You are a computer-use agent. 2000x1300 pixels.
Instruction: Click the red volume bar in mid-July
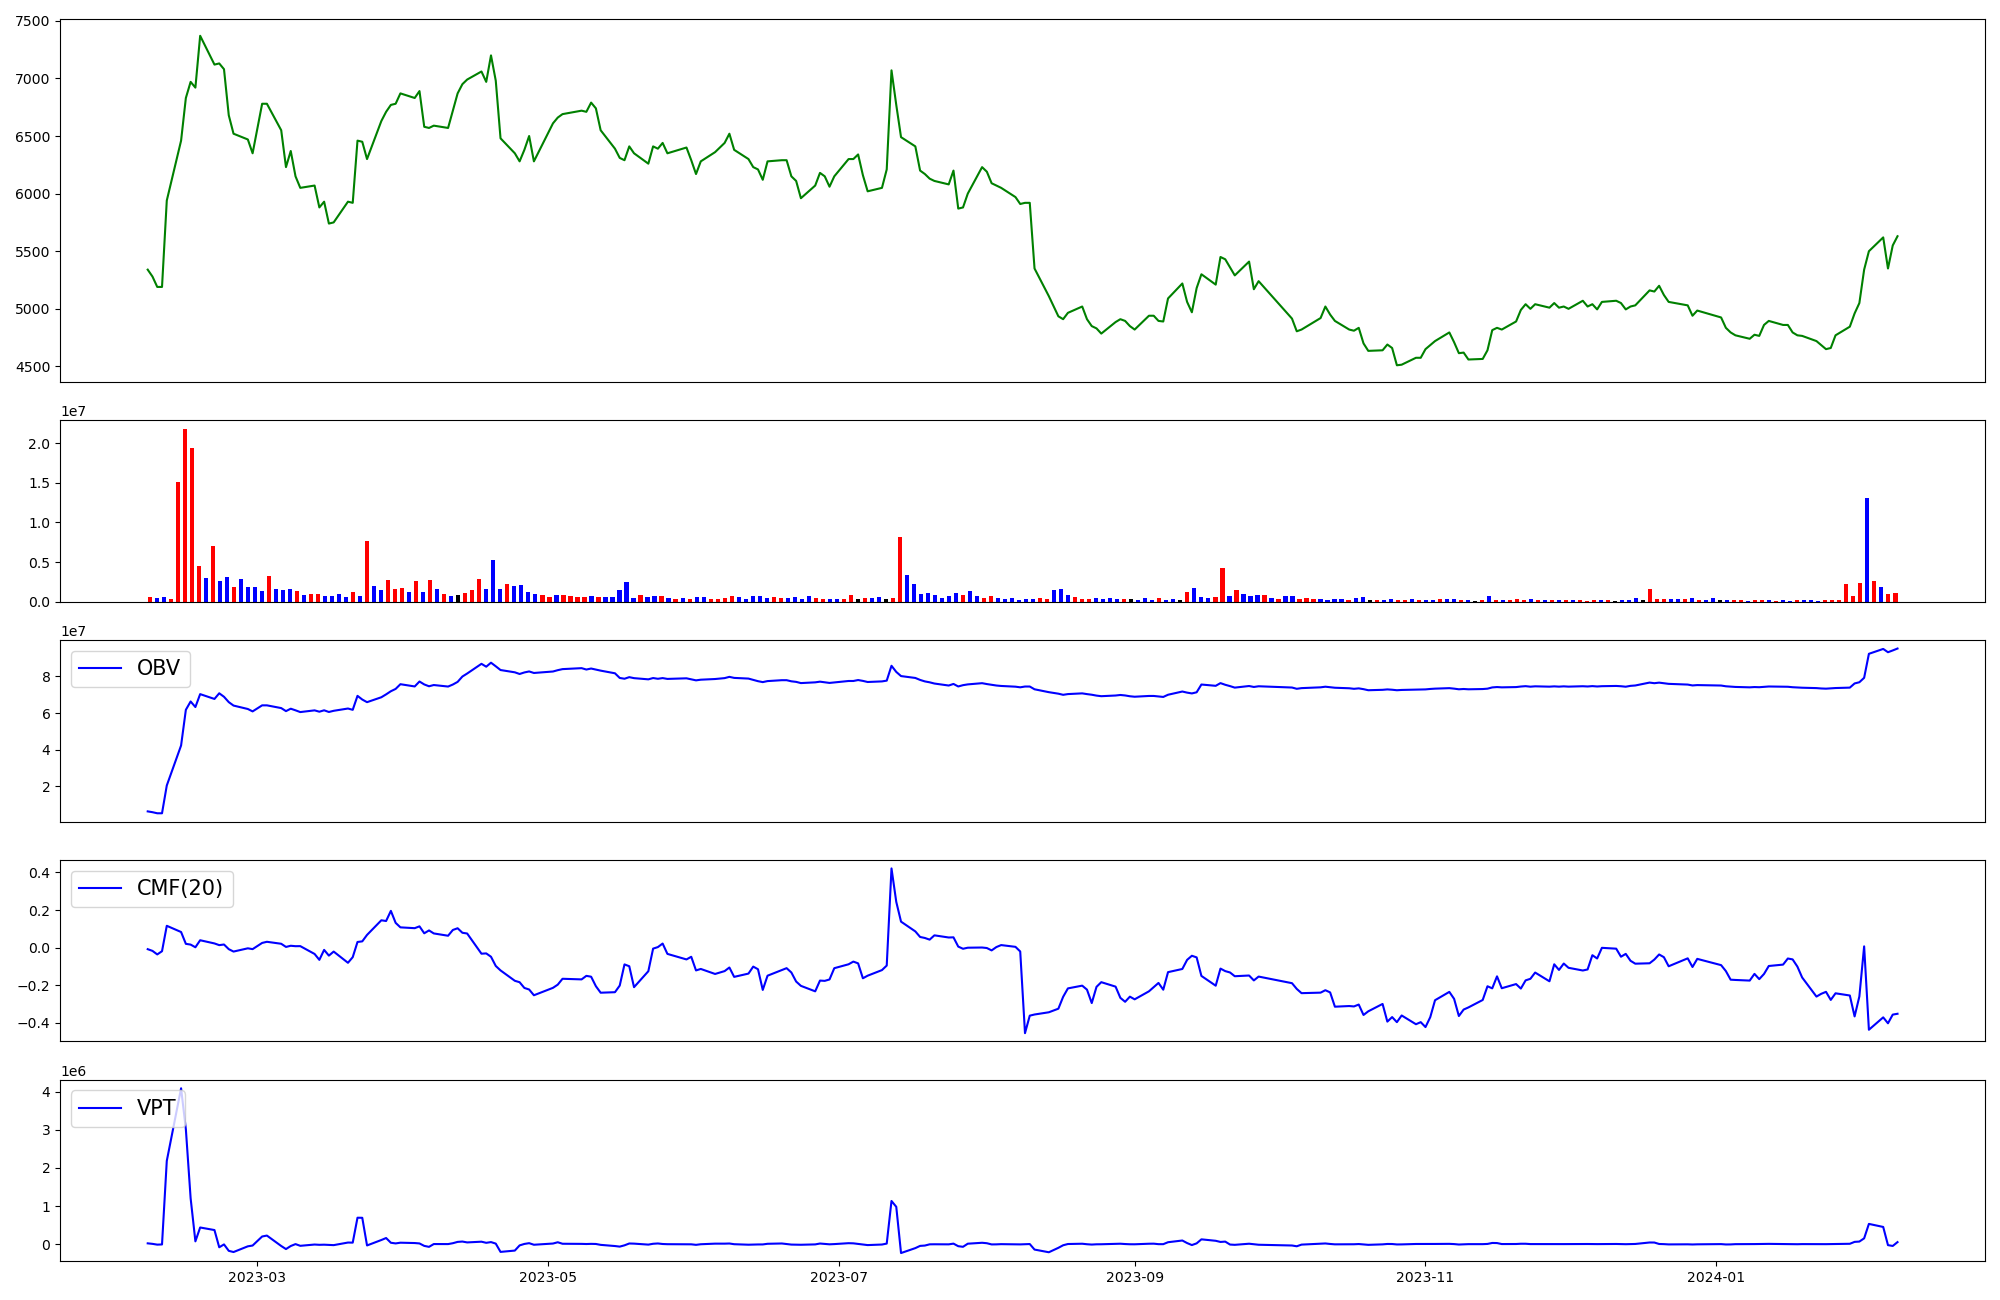pyautogui.click(x=900, y=569)
